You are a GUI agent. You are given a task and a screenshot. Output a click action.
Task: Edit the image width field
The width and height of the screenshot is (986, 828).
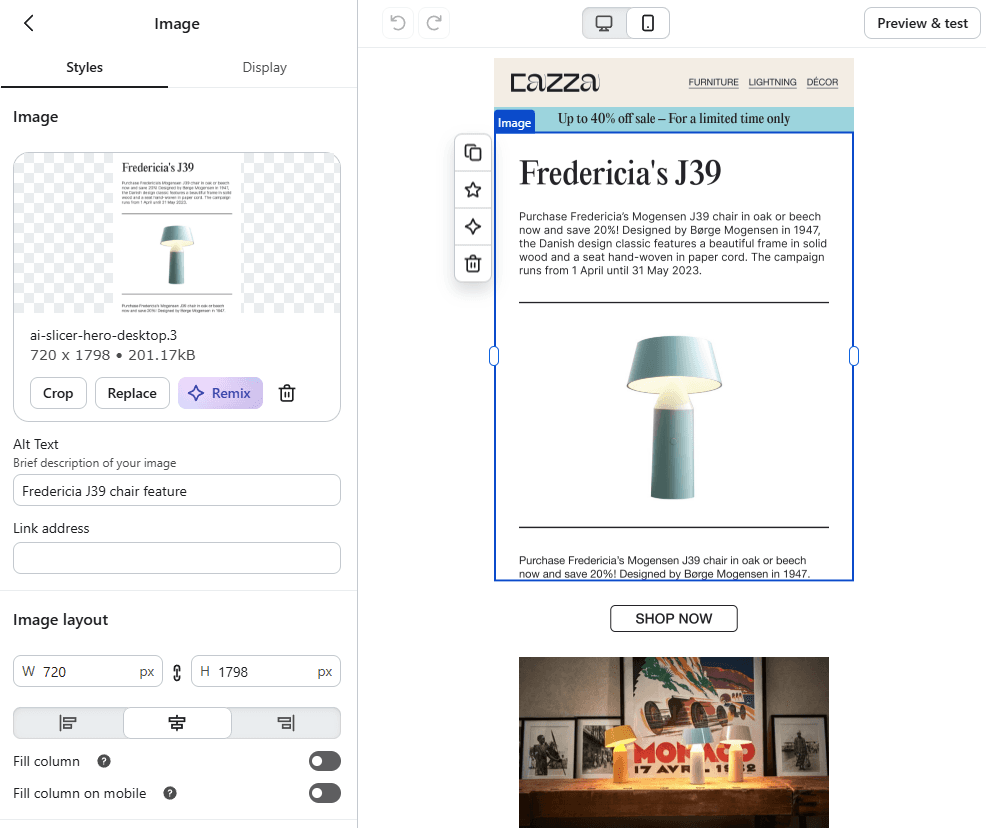(88, 671)
